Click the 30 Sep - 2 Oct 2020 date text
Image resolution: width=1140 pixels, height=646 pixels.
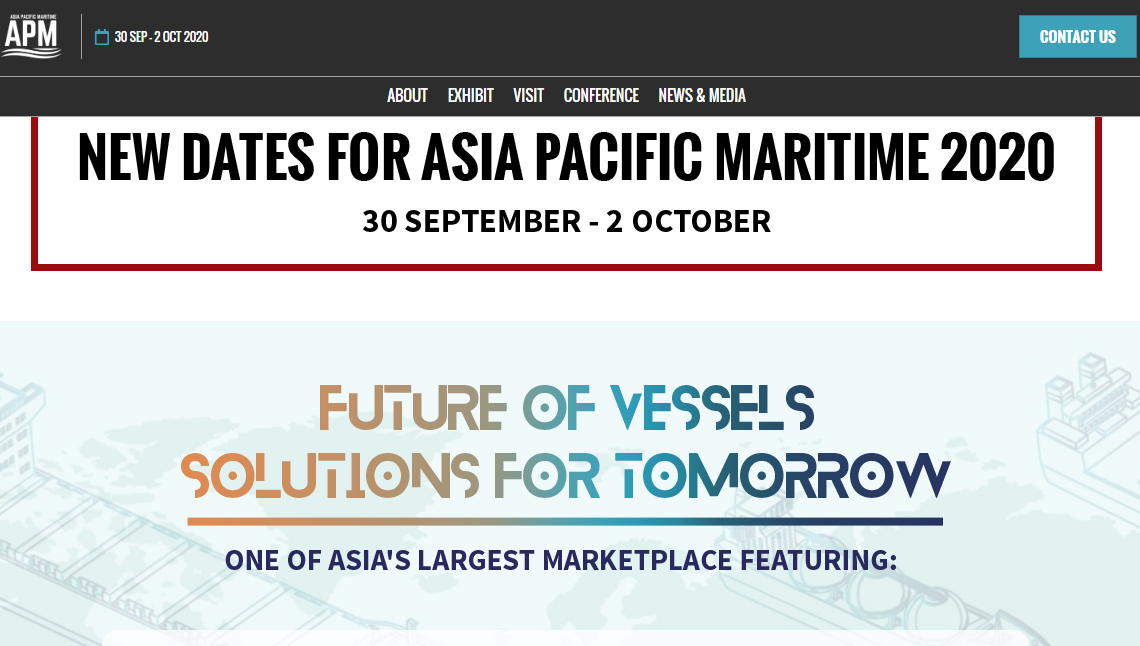(161, 37)
